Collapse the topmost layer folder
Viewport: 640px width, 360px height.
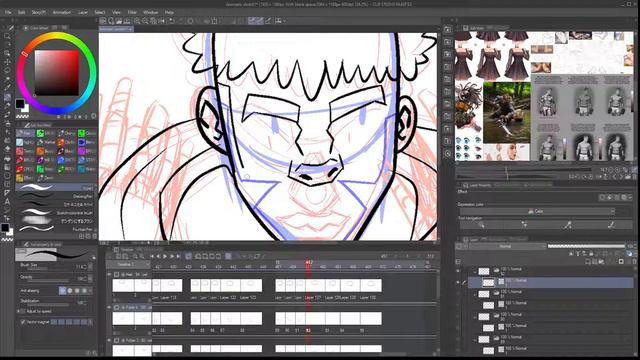475,271
